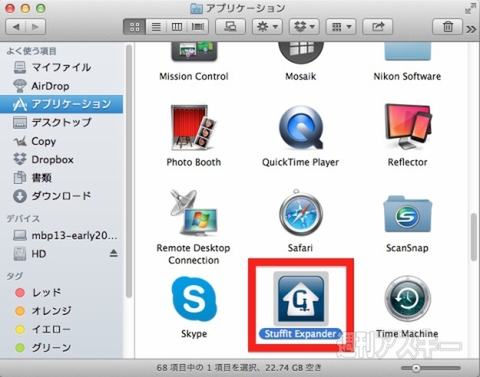This screenshot has height=377, width=480.
Task: Go forward with the right arrow button
Action: click(35, 27)
